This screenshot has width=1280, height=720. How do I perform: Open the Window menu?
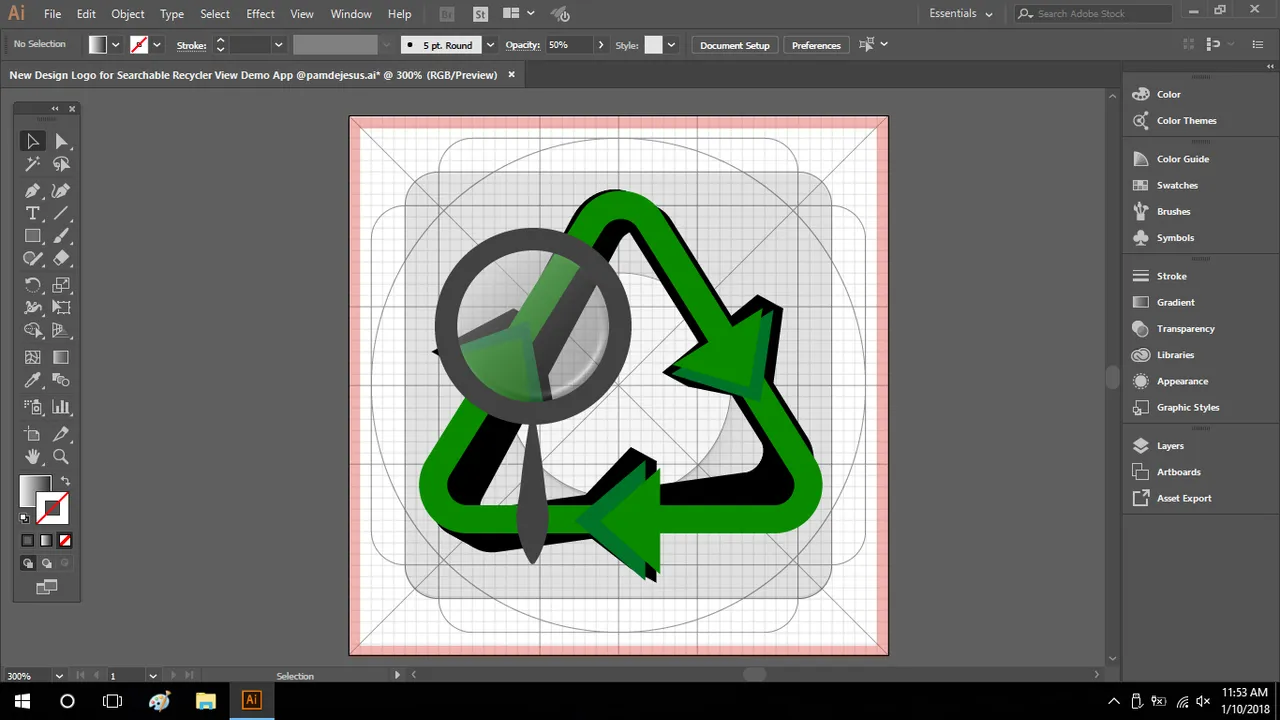tap(351, 14)
